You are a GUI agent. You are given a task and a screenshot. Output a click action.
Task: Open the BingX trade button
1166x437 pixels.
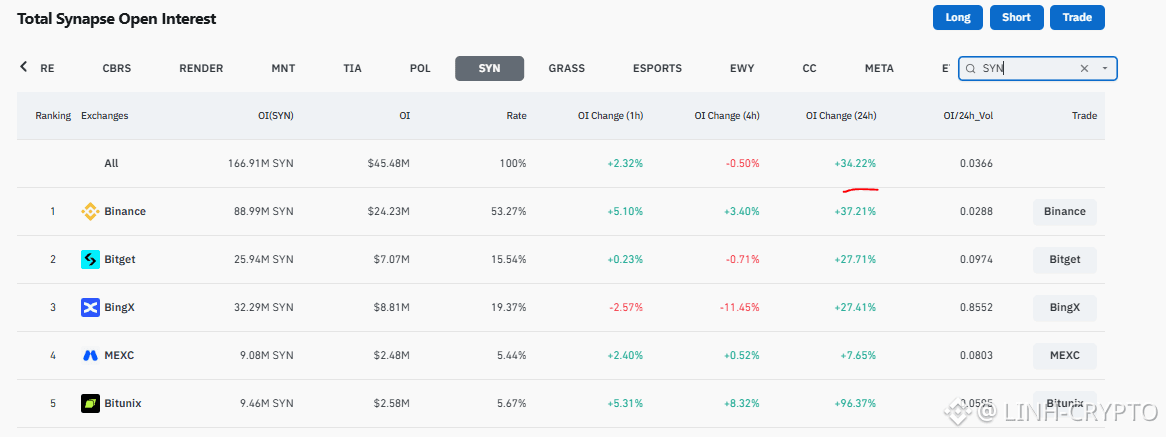point(1064,308)
